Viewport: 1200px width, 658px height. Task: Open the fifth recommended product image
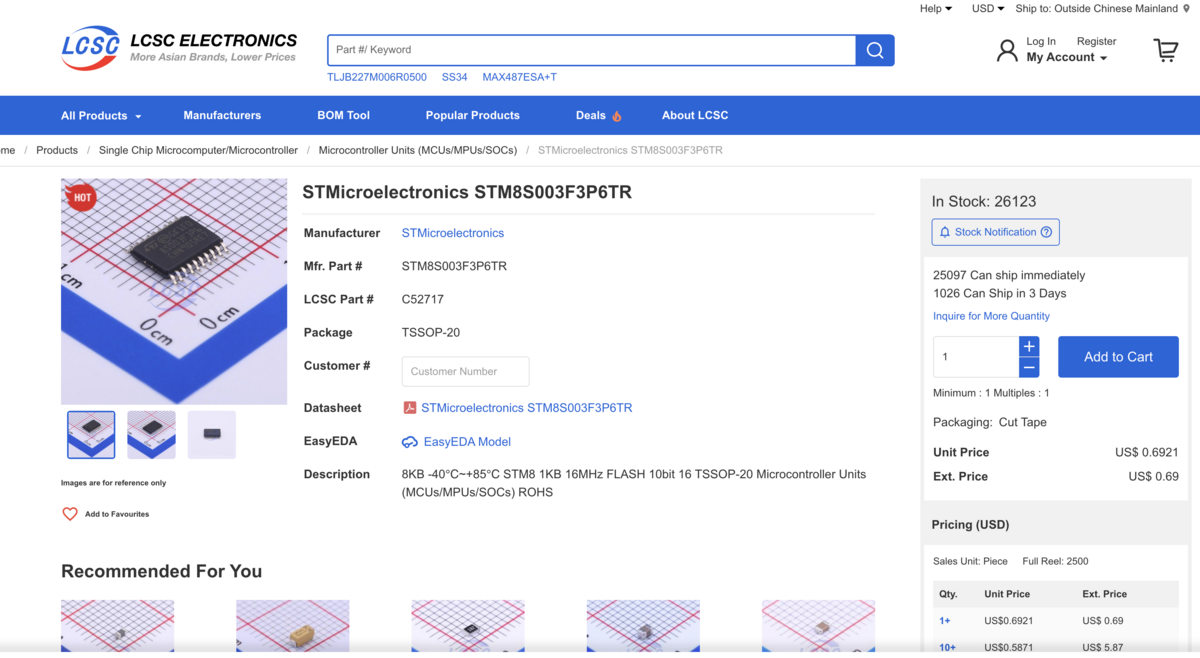[x=818, y=626]
